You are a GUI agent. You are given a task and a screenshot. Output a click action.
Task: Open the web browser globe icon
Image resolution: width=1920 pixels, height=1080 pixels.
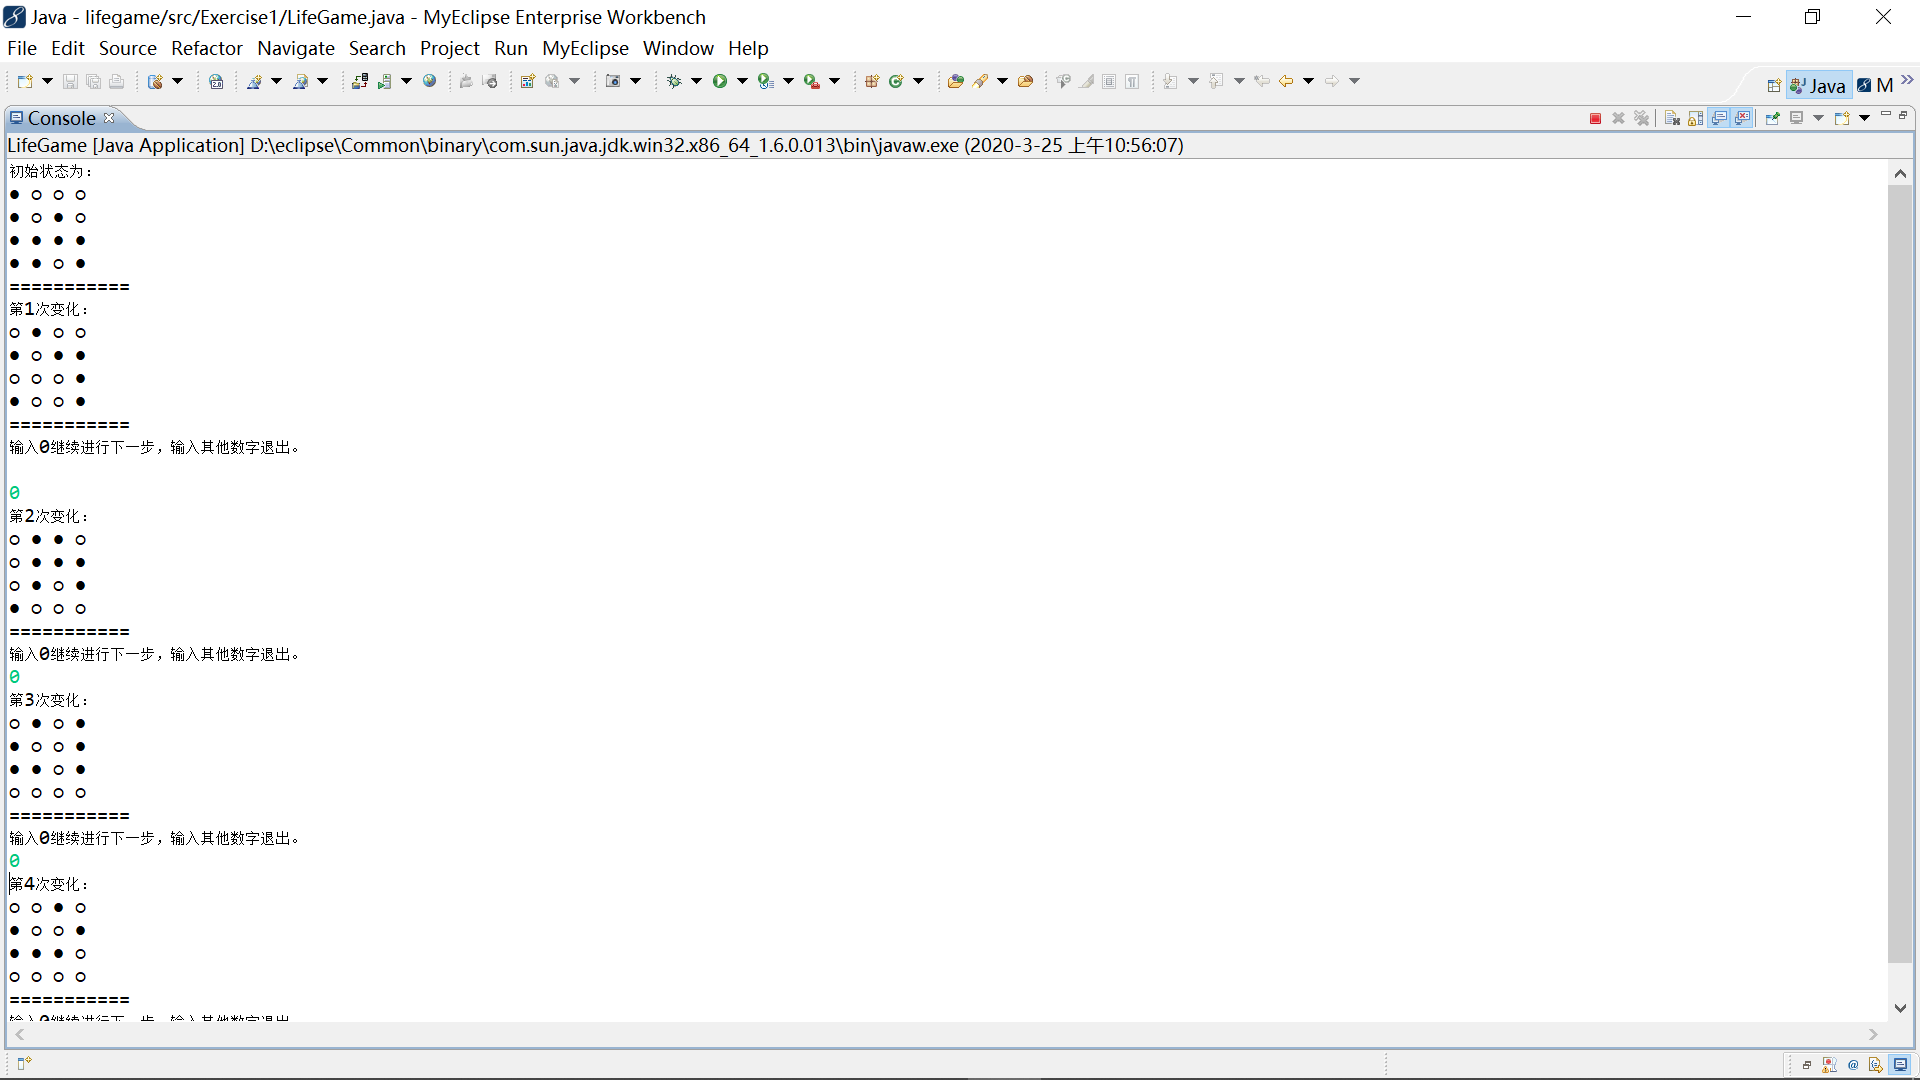430,81
